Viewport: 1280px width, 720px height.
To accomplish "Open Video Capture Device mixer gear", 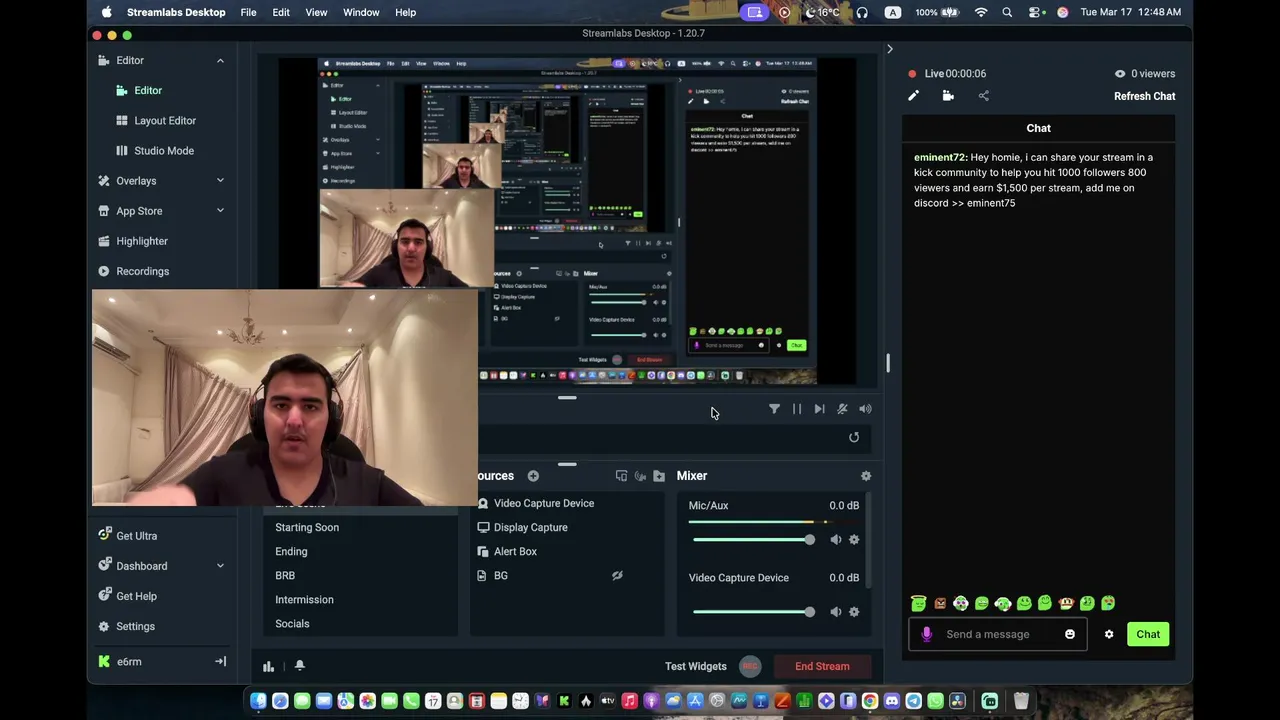I will [854, 612].
